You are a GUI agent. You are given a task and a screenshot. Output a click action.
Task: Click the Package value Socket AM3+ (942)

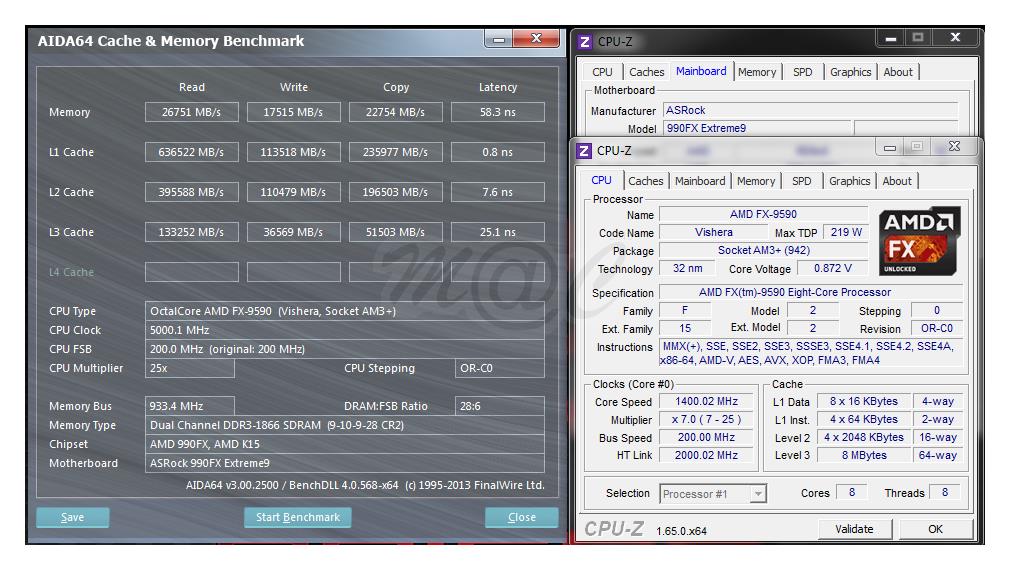[x=763, y=251]
